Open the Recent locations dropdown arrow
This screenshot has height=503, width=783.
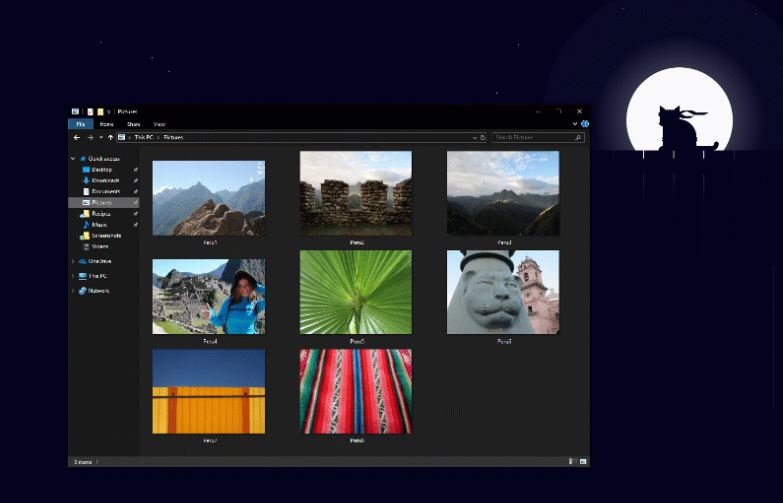tap(100, 137)
